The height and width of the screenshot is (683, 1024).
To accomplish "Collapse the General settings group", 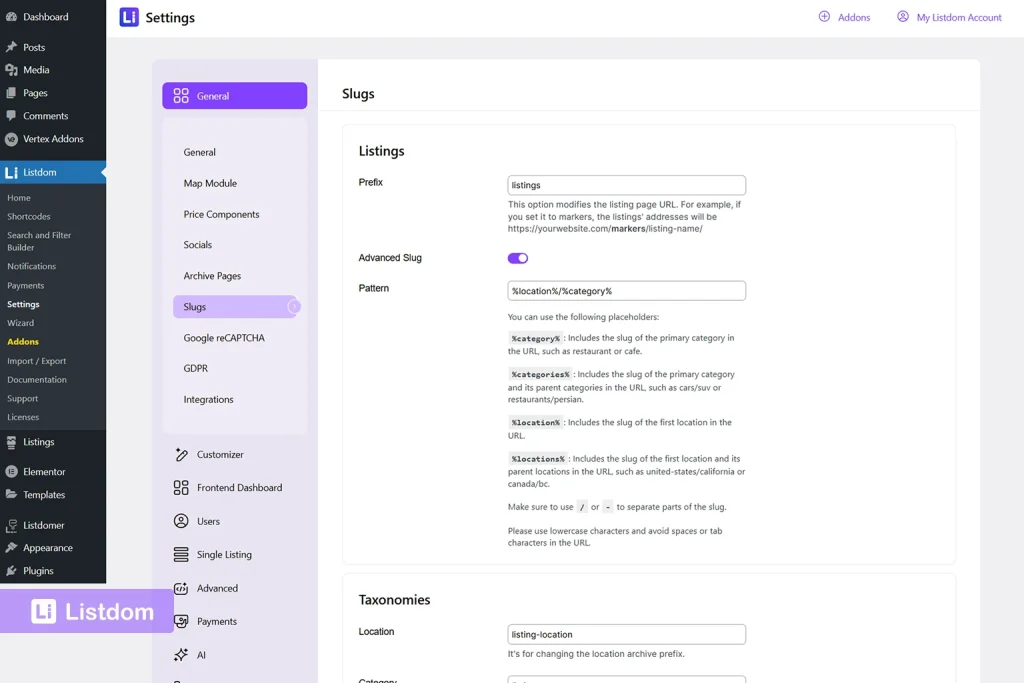I will click(234, 96).
